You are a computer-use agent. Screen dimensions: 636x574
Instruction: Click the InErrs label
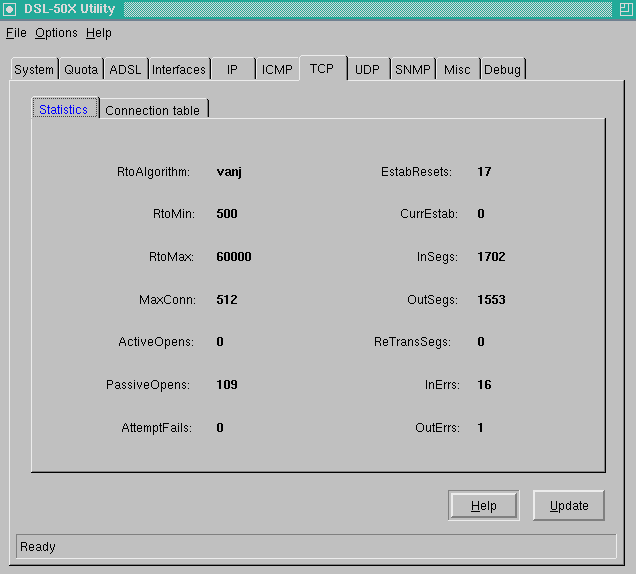click(442, 385)
